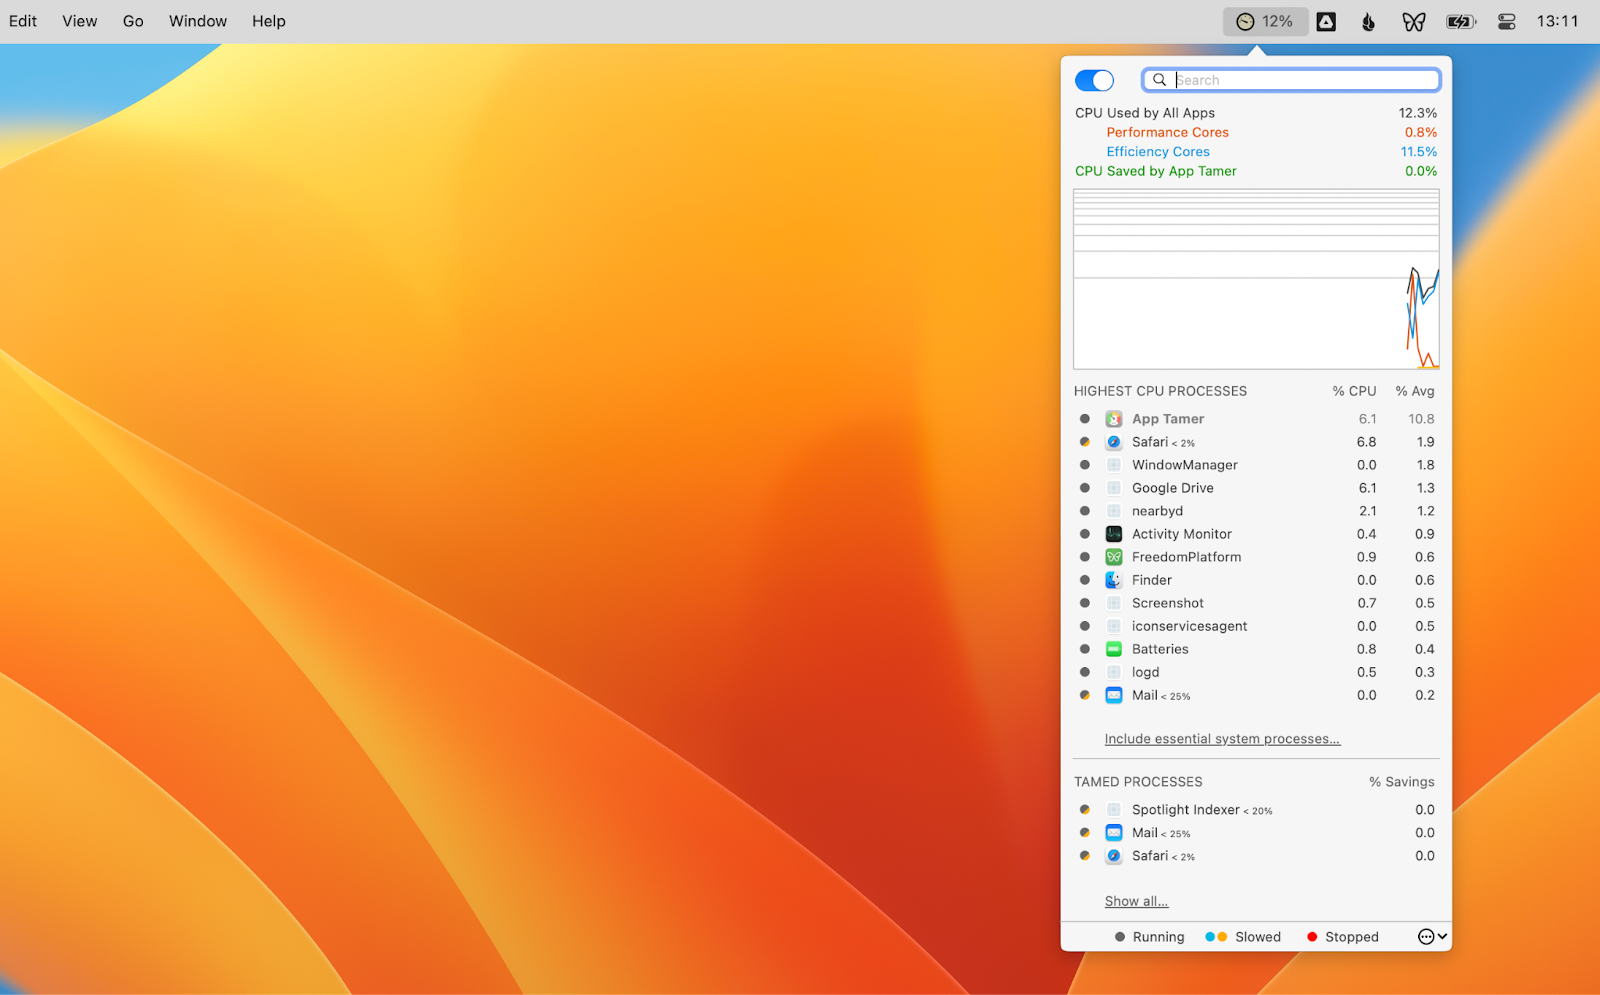Click the Safari icon under Tamed Processes
The width and height of the screenshot is (1600, 995).
tap(1114, 856)
